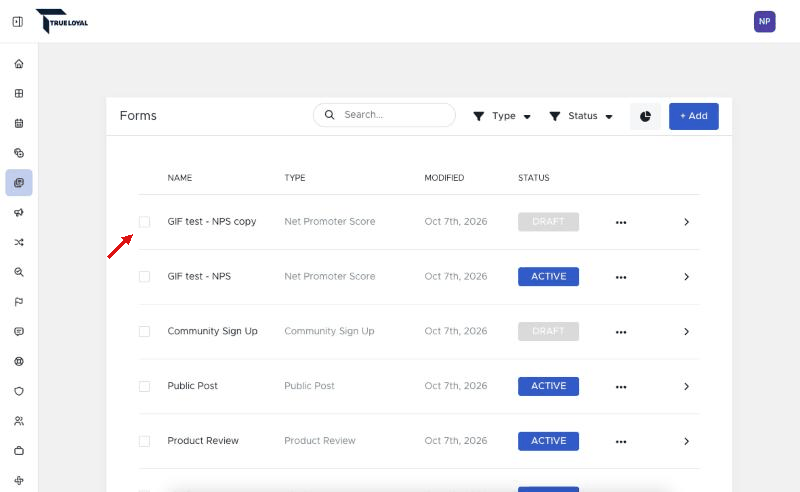Open the lifebuoy support sidebar icon
The image size is (800, 492).
click(x=19, y=361)
